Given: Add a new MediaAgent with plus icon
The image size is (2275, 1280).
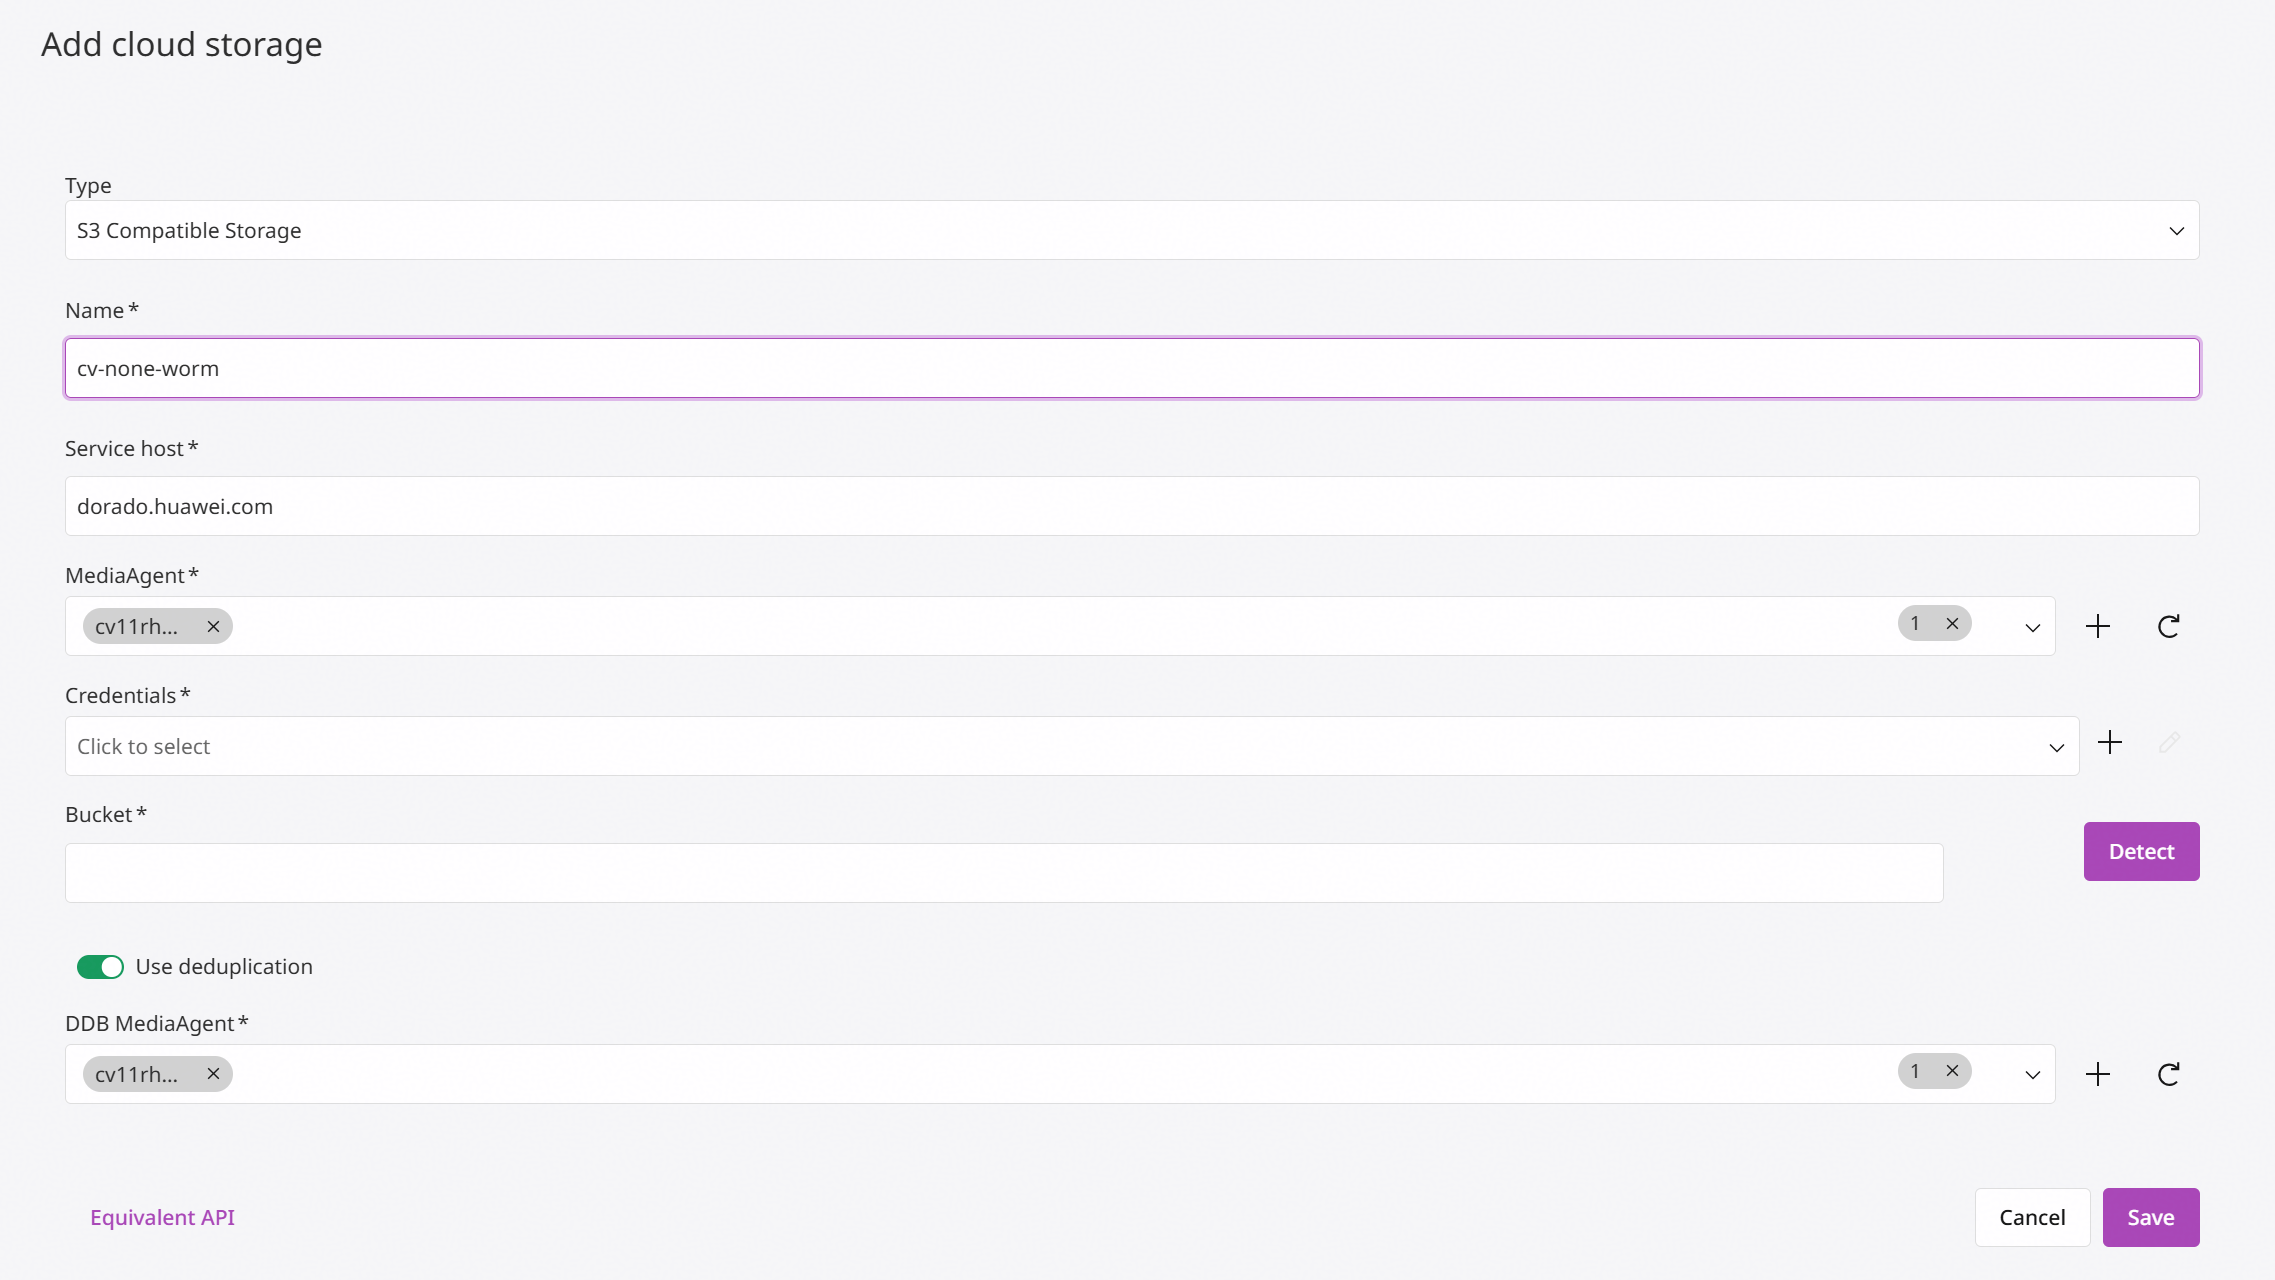Looking at the screenshot, I should [2098, 626].
